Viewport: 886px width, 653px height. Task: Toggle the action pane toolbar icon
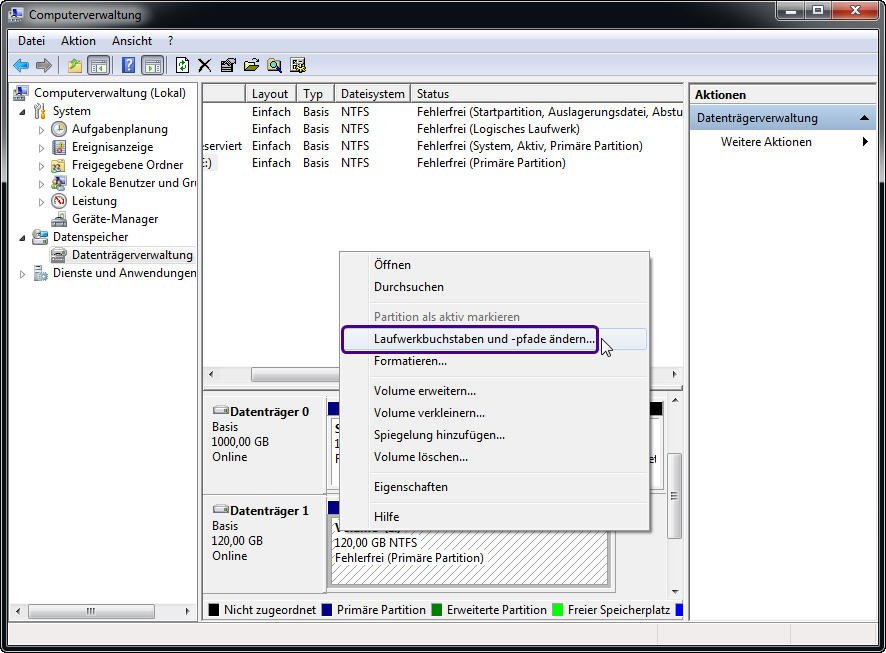click(153, 66)
